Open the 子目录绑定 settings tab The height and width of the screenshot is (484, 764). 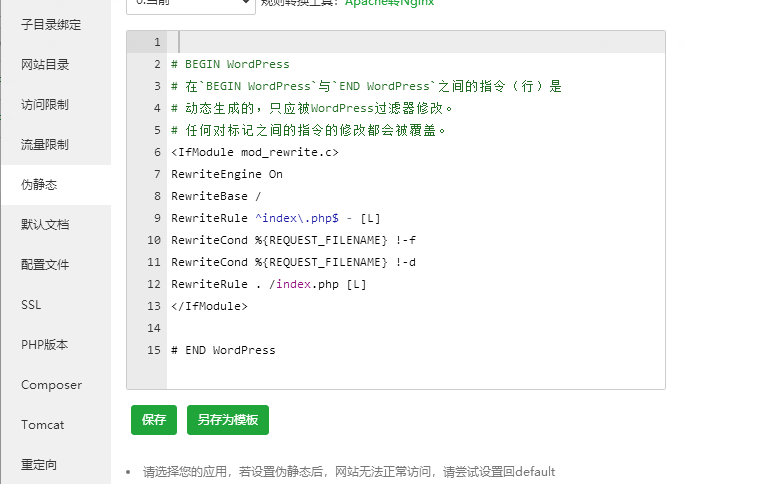51,24
